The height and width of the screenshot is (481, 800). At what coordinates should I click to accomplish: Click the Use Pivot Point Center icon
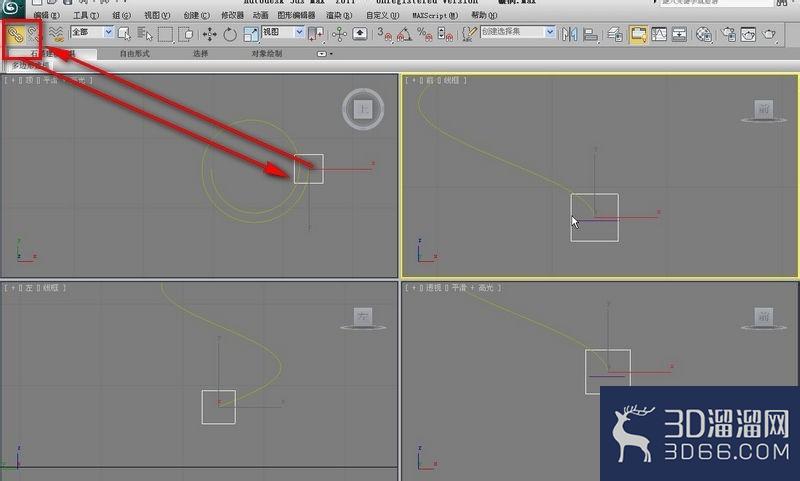click(x=316, y=35)
